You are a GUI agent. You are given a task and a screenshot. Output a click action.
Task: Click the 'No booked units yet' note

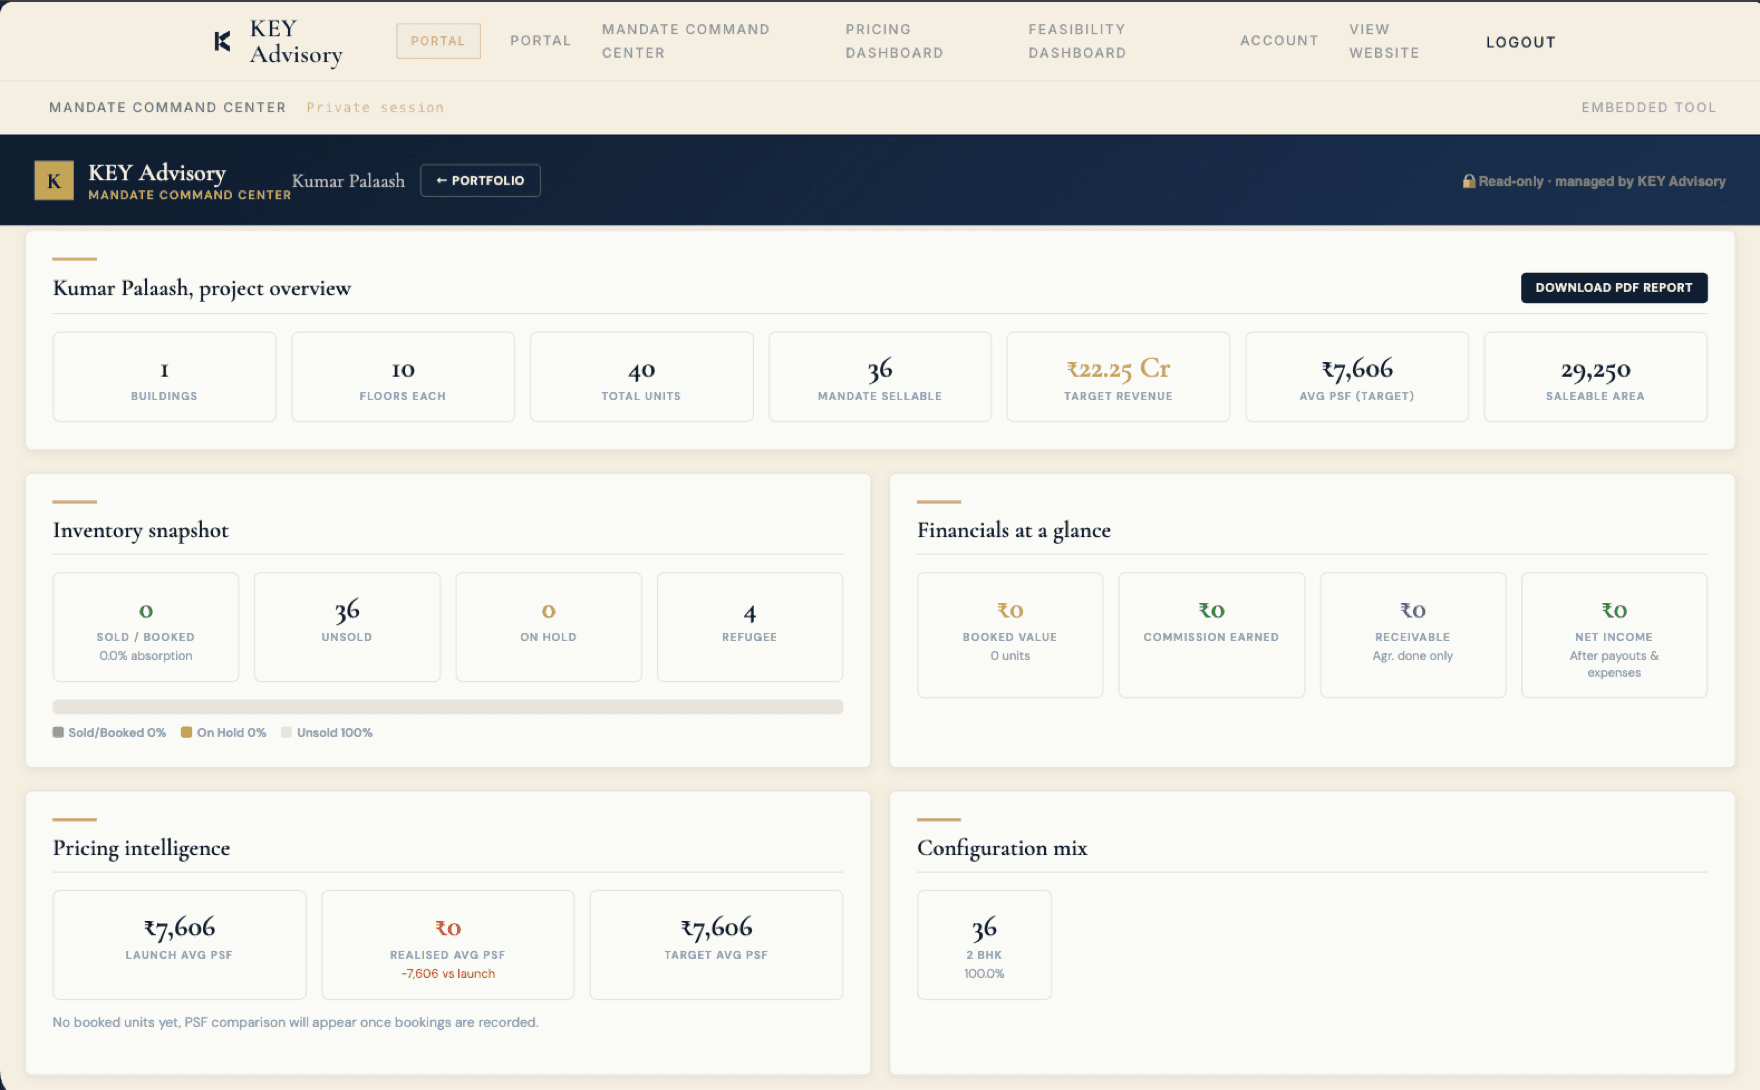[x=296, y=1022]
